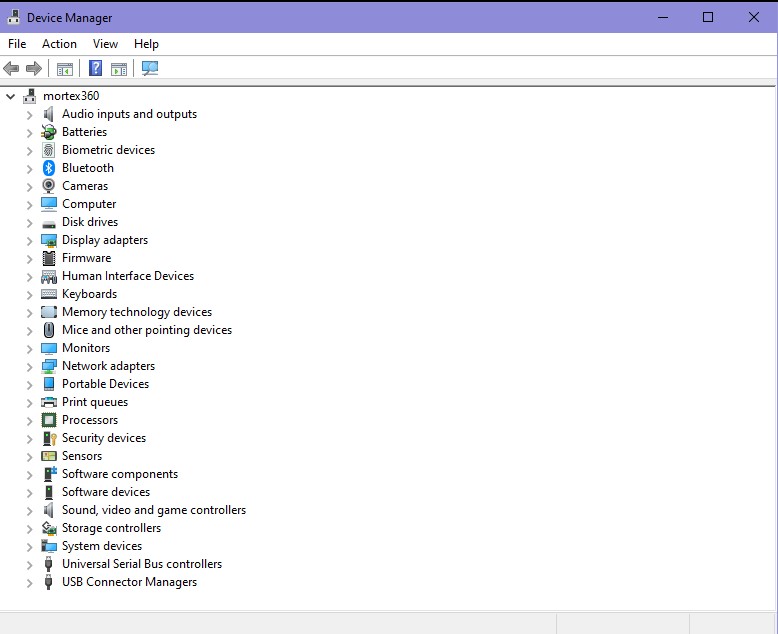This screenshot has height=634, width=778.
Task: Click the Forward arrow in the toolbar
Action: click(34, 69)
